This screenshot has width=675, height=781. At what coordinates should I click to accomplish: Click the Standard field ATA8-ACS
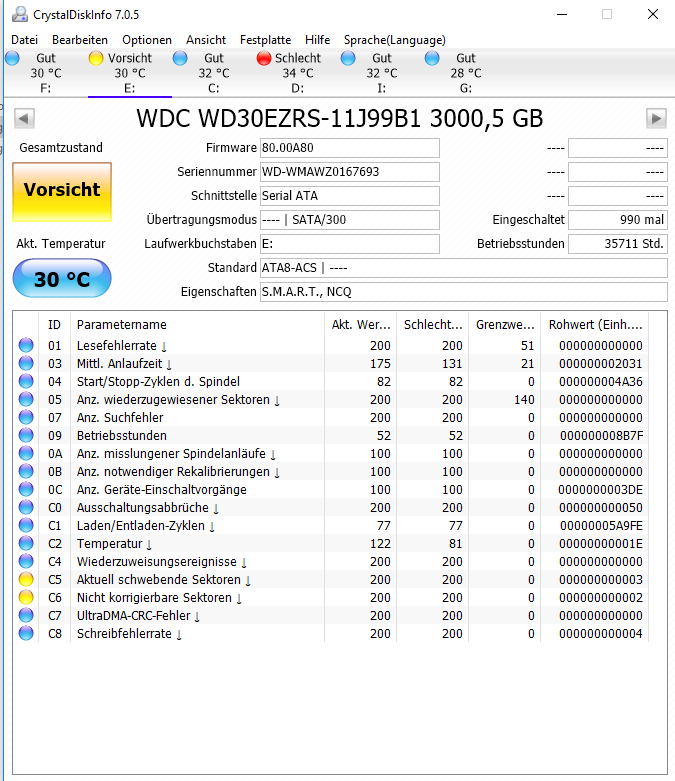point(464,268)
